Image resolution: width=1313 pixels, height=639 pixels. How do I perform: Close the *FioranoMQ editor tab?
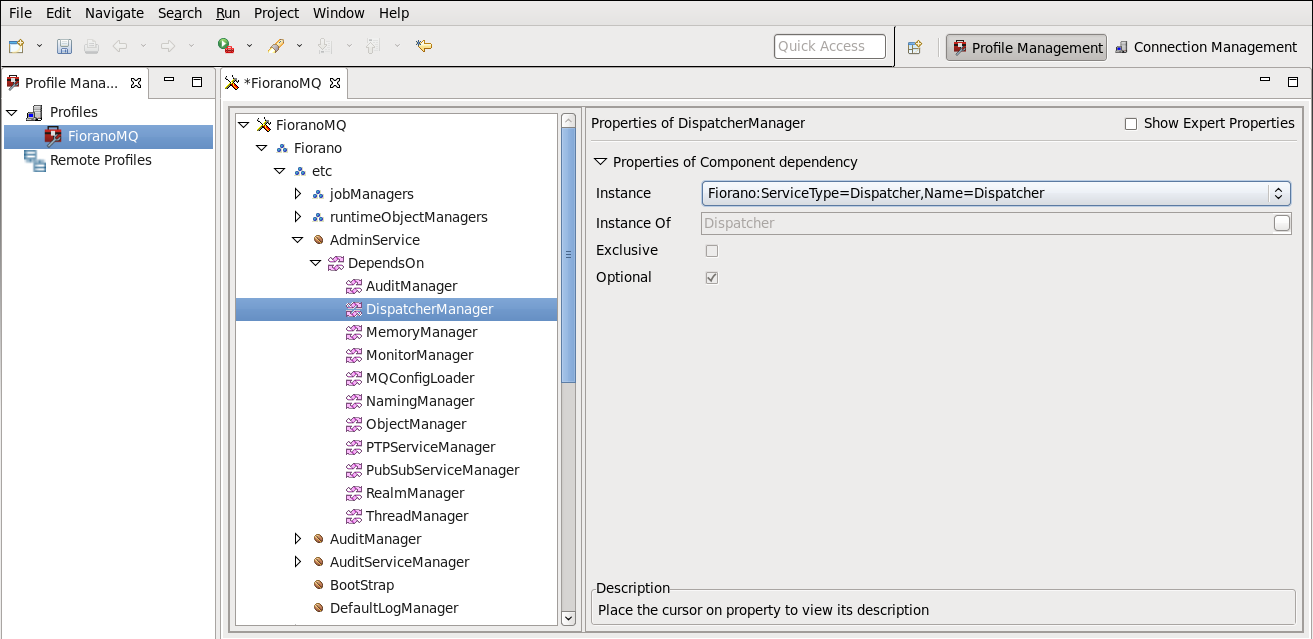335,83
